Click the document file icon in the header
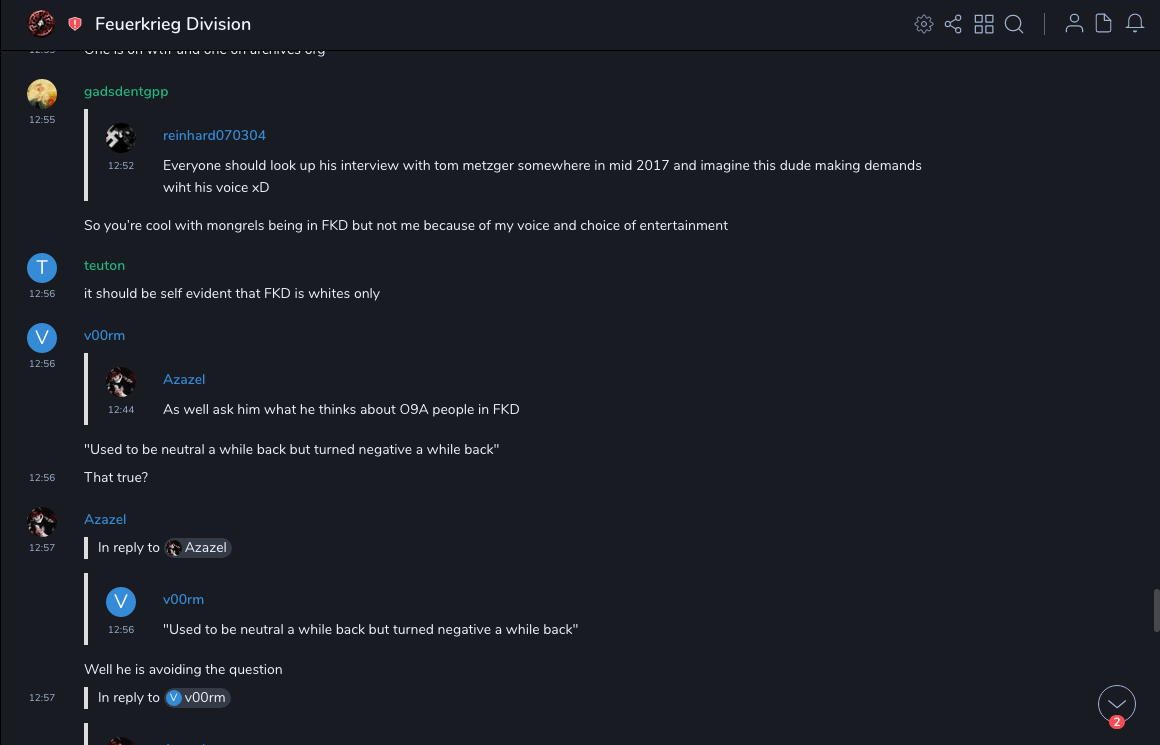 click(1104, 24)
